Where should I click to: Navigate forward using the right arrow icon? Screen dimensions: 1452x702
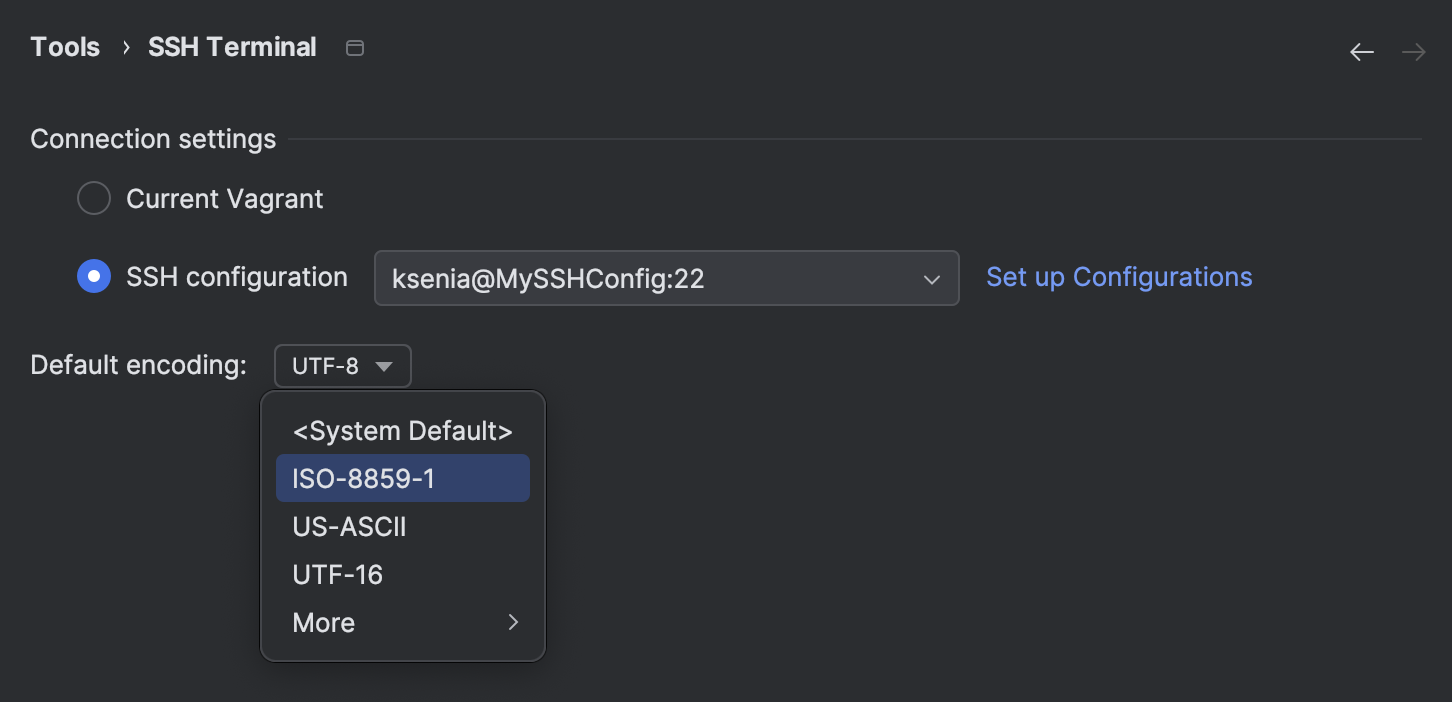(1413, 51)
